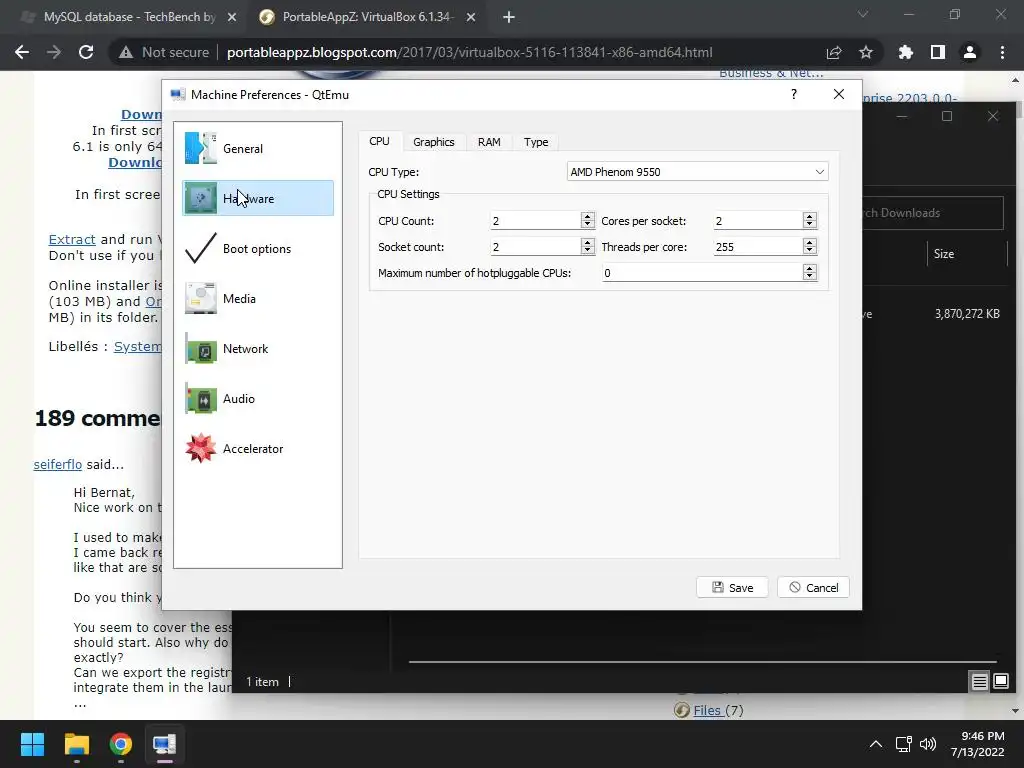Screen dimensions: 1024x768
Task: Open the General preferences section
Action: [x=257, y=148]
